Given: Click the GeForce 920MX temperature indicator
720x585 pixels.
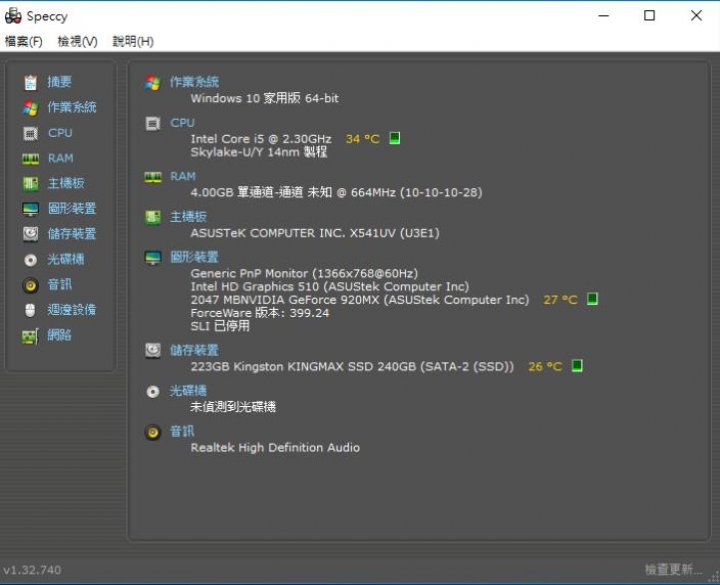Looking at the screenshot, I should coord(592,299).
